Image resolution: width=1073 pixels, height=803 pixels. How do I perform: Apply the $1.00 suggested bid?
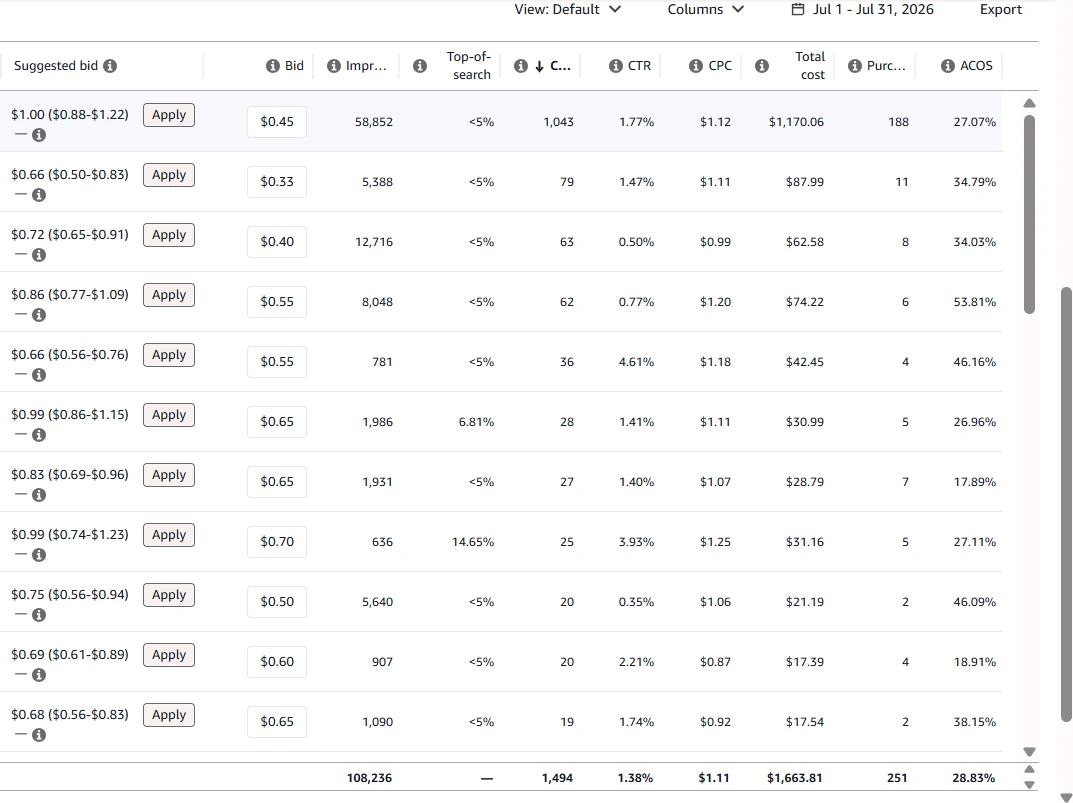point(169,115)
